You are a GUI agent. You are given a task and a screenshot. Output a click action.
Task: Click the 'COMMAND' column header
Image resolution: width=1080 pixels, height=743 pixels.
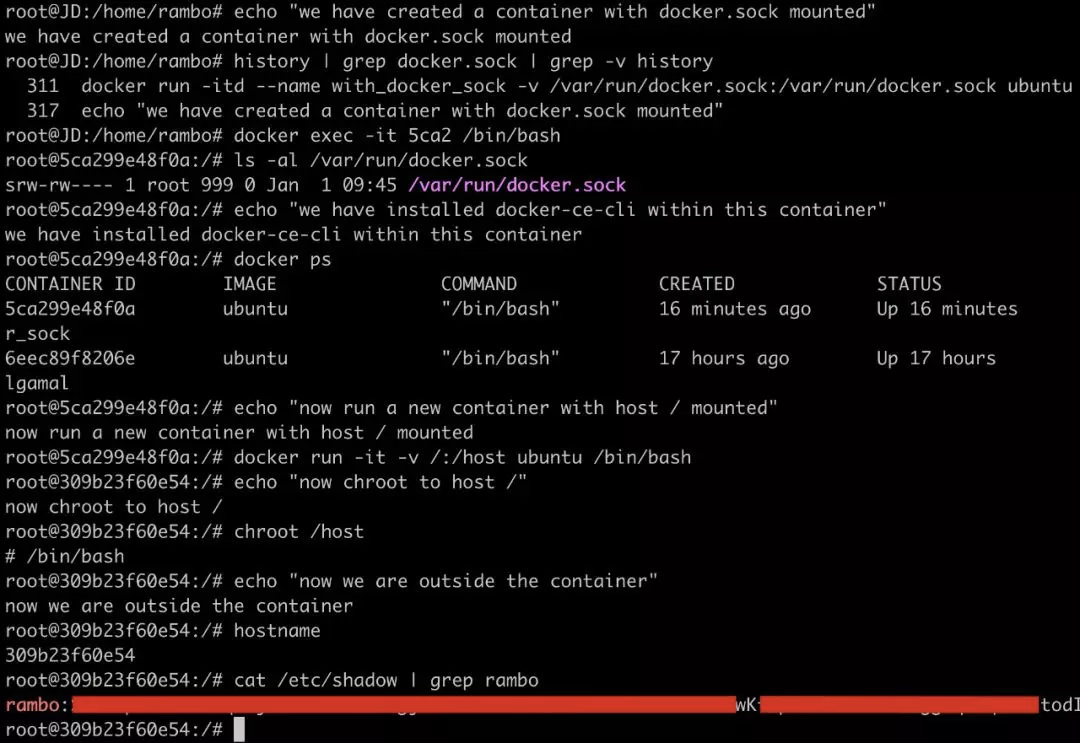(479, 284)
